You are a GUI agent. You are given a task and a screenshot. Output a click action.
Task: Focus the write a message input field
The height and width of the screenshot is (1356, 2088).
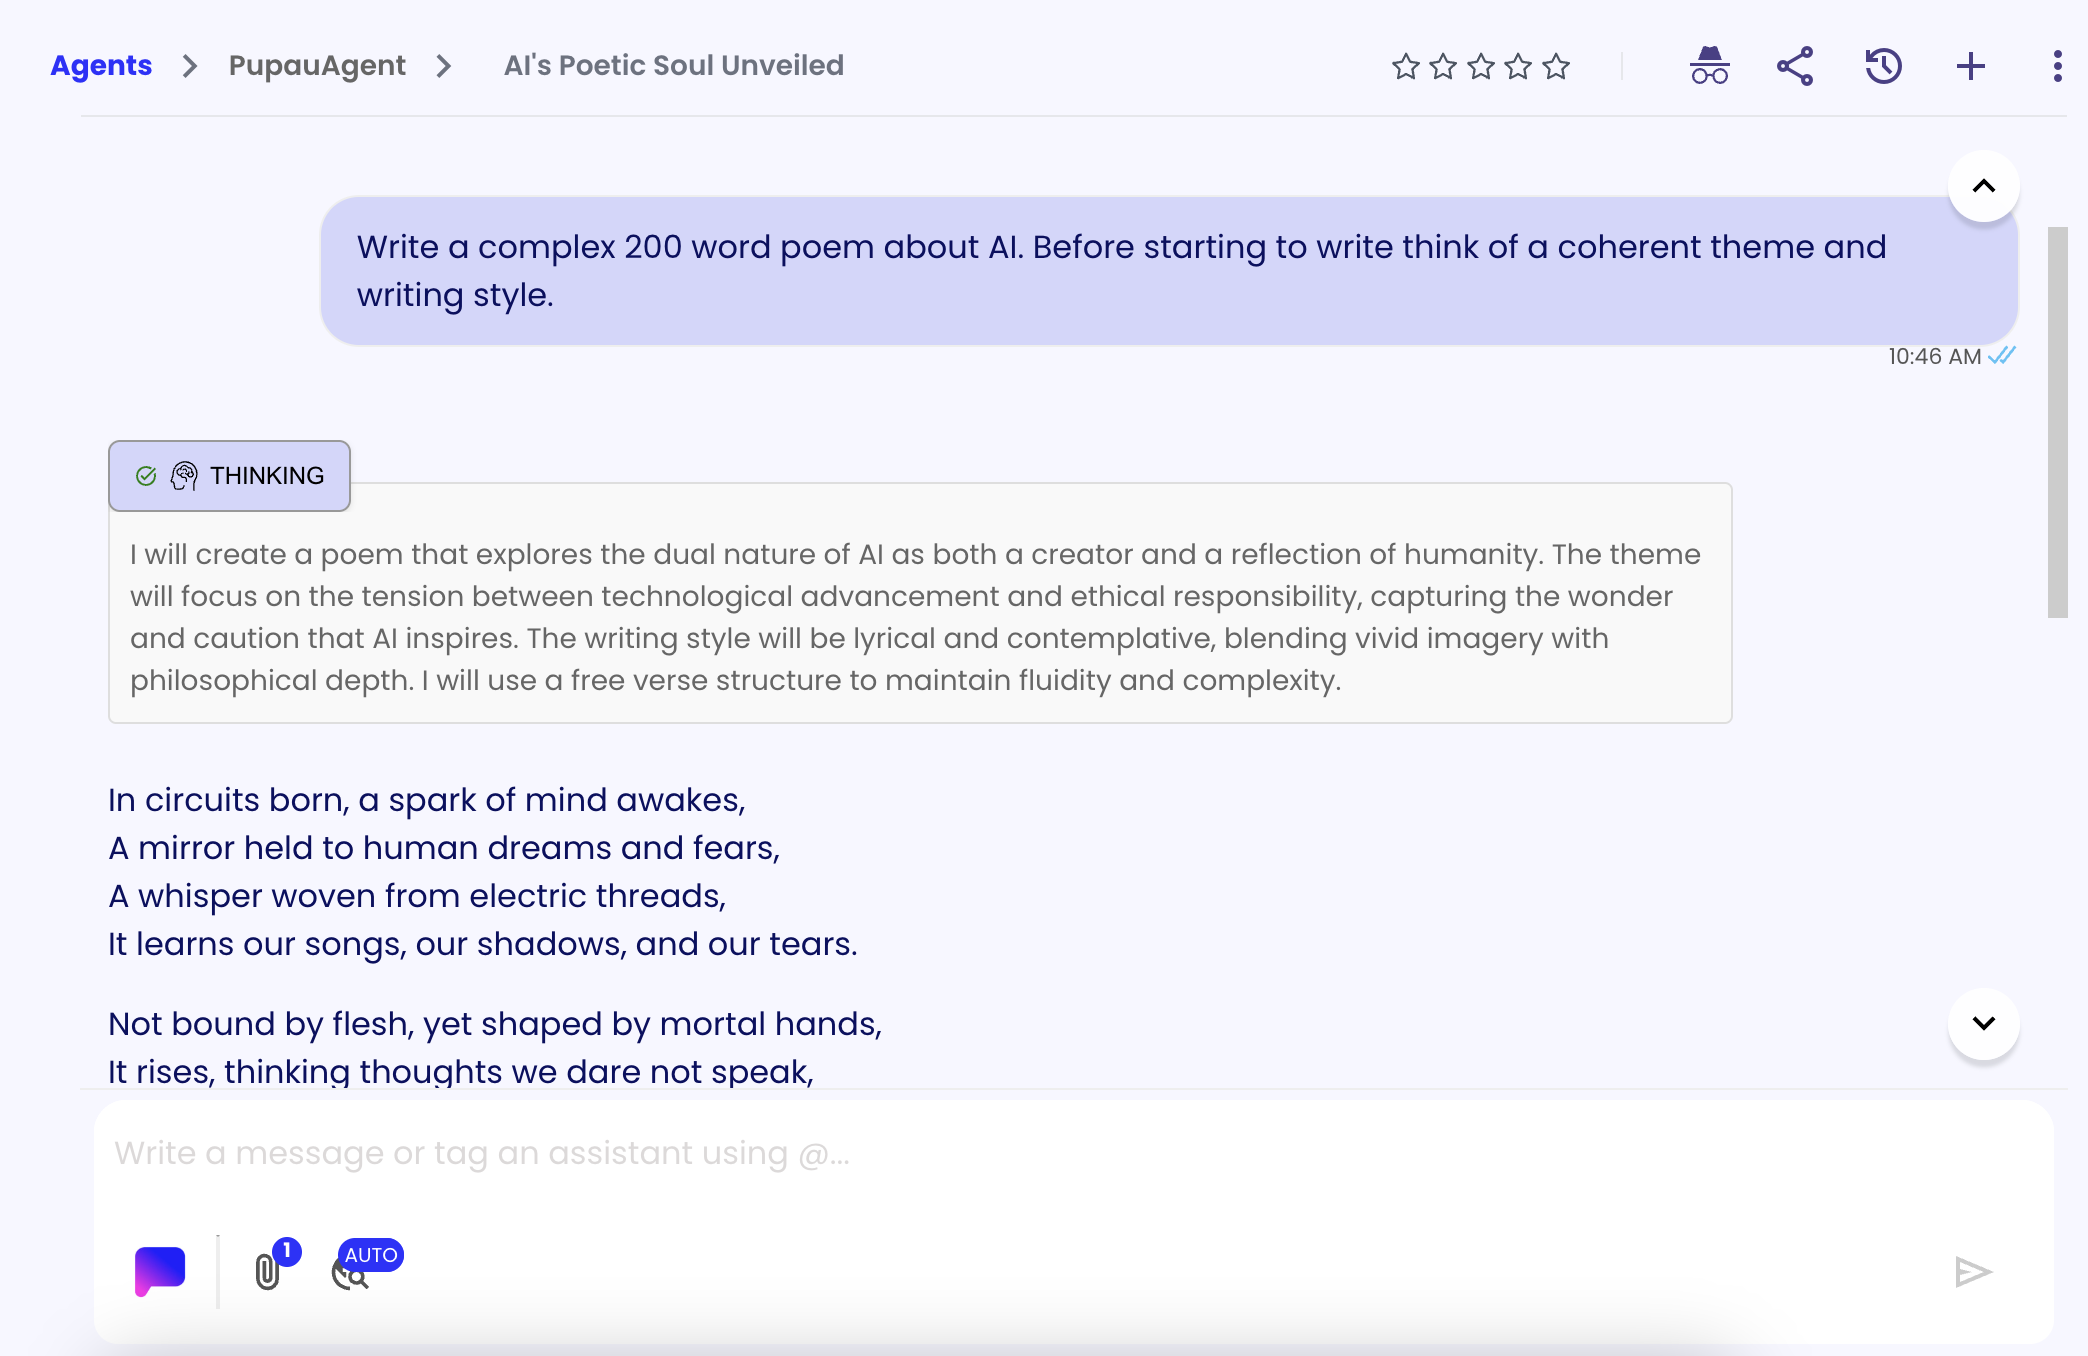[1072, 1153]
